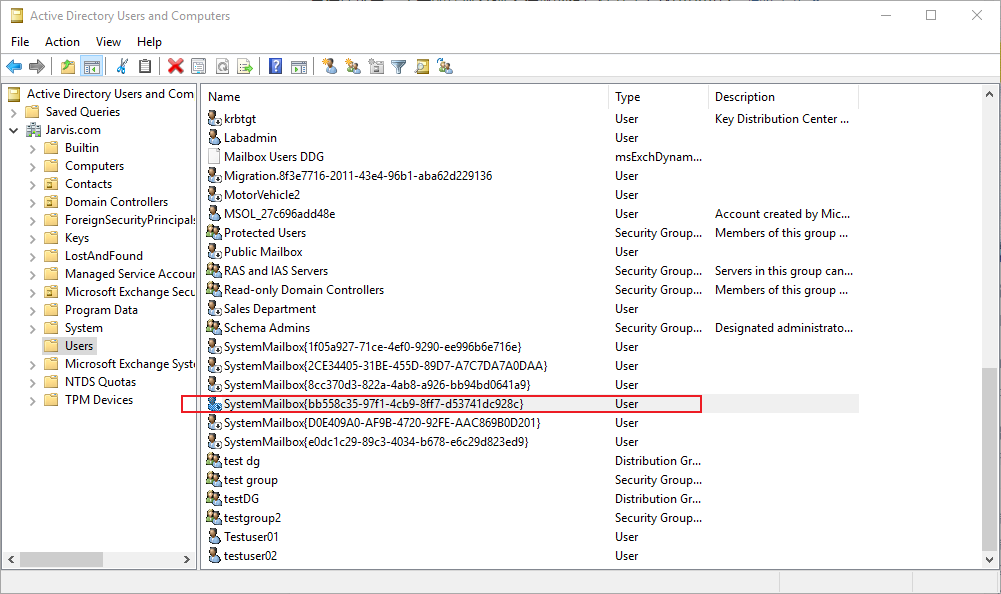The width and height of the screenshot is (1001, 594).
Task: Click Mailbox Users DDG document icon
Action: [214, 156]
